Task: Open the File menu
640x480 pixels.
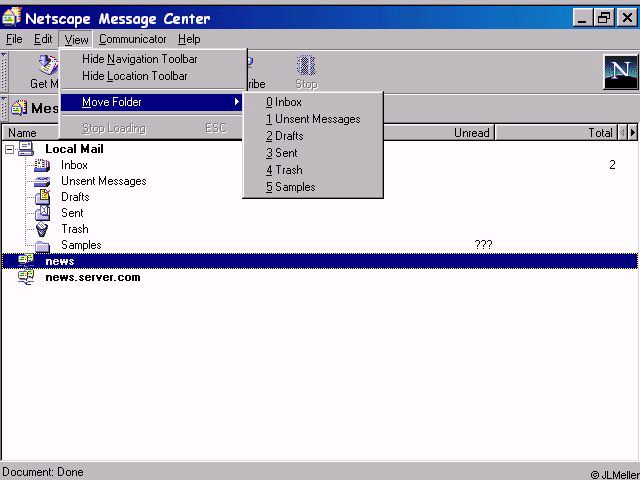Action: click(x=14, y=39)
